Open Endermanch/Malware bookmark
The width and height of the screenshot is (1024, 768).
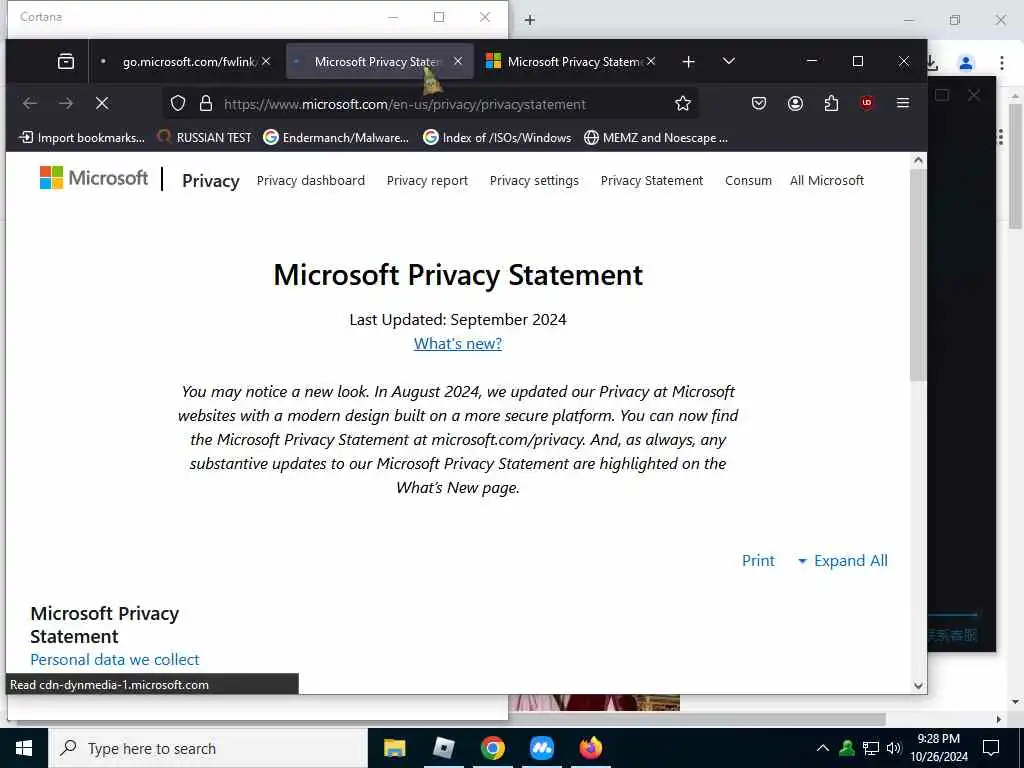coord(336,138)
